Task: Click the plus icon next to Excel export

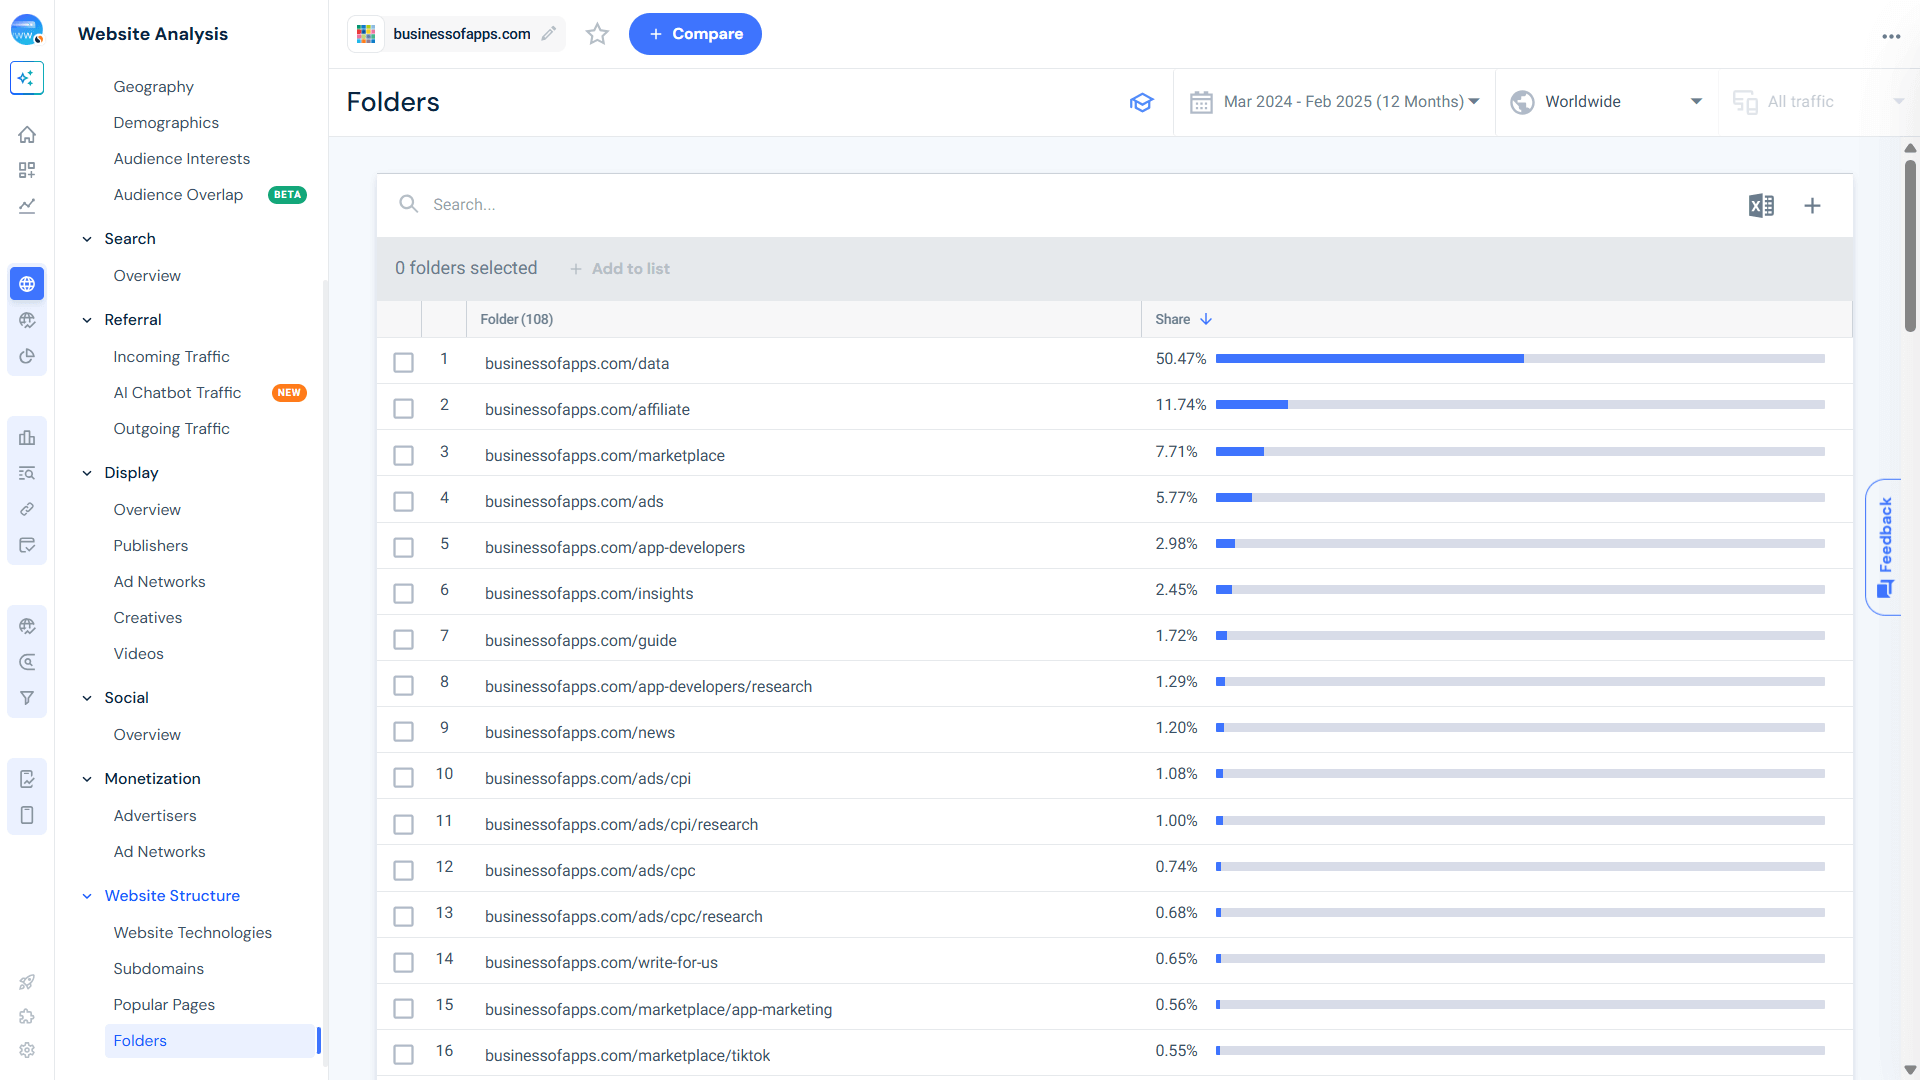Action: 1812,205
